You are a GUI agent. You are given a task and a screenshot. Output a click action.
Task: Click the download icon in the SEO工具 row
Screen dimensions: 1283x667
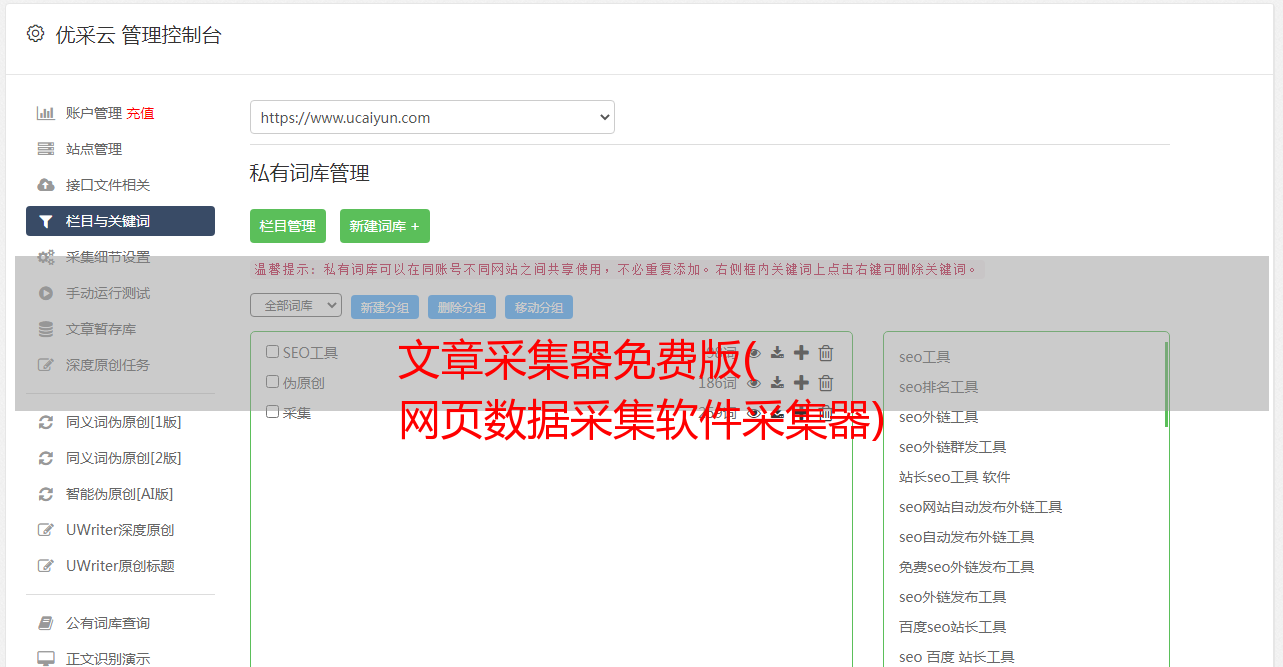tap(777, 353)
